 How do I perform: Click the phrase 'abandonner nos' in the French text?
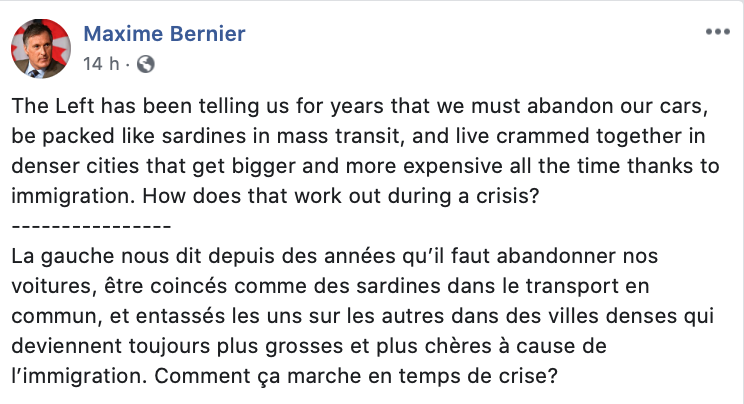point(577,256)
